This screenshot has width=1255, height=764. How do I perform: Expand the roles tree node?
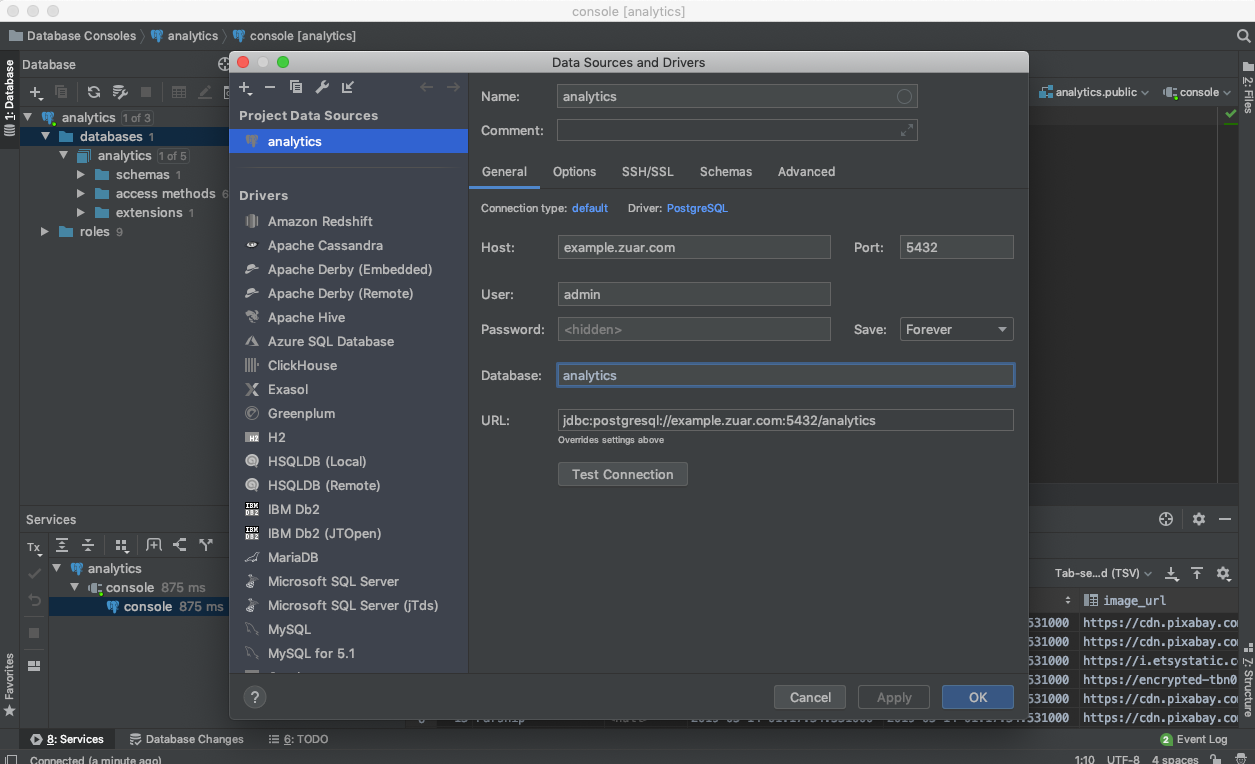pos(45,232)
